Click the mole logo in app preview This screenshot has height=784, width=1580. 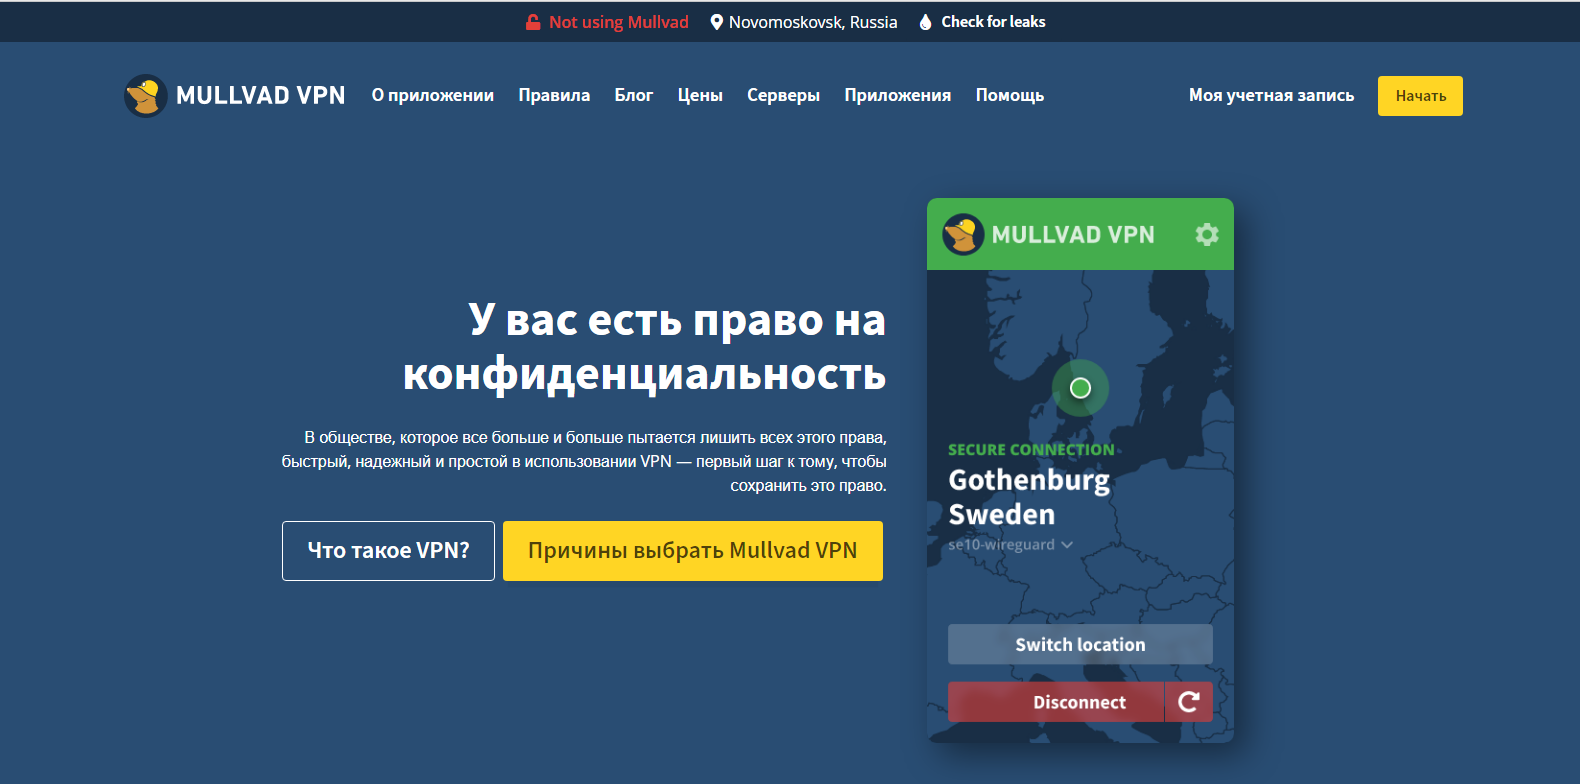(x=964, y=235)
